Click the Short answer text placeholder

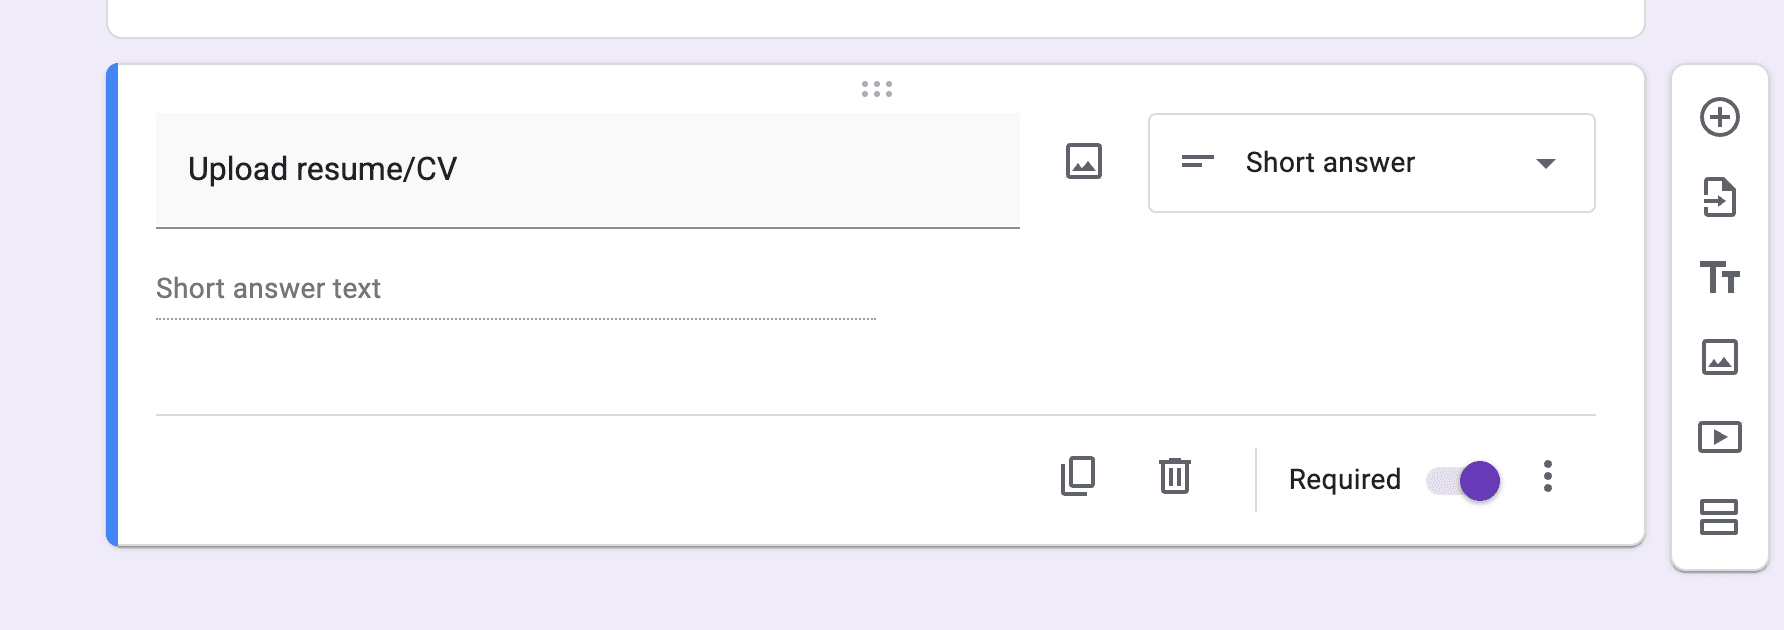pyautogui.click(x=267, y=289)
